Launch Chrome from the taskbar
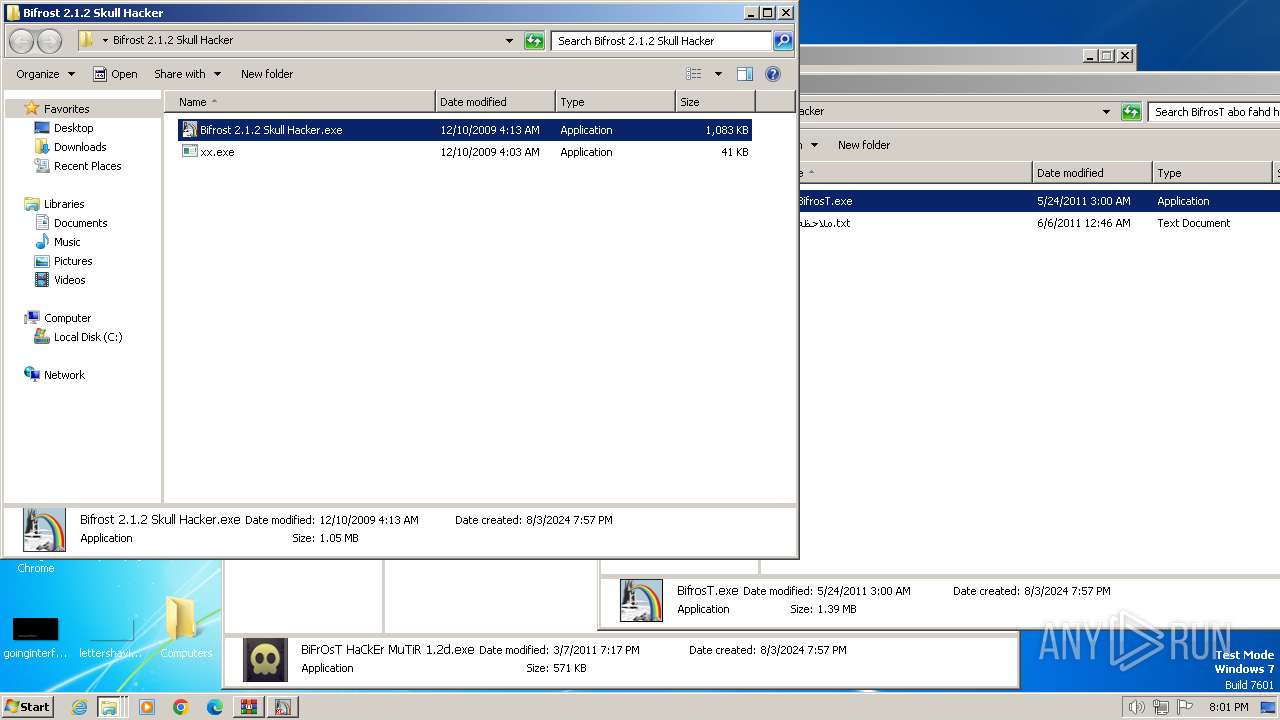 [x=181, y=707]
